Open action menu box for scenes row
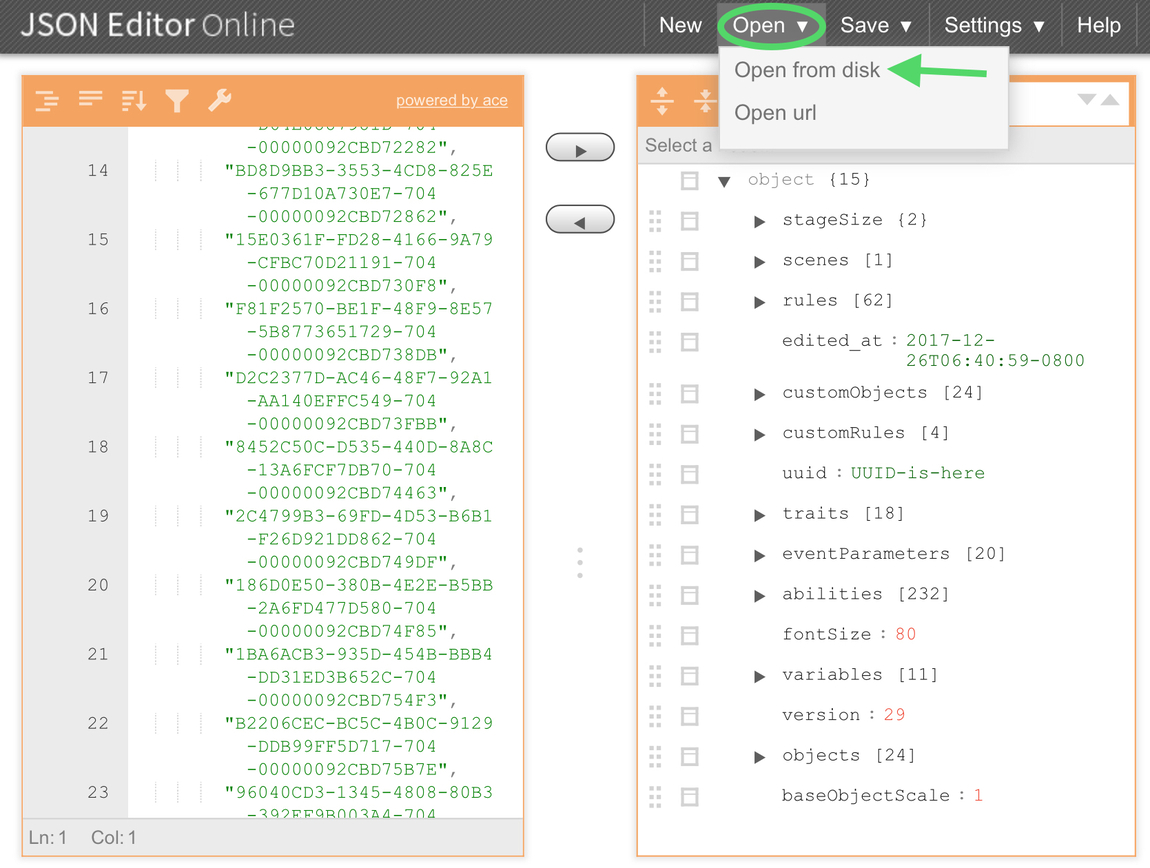The height and width of the screenshot is (868, 1150). click(689, 261)
